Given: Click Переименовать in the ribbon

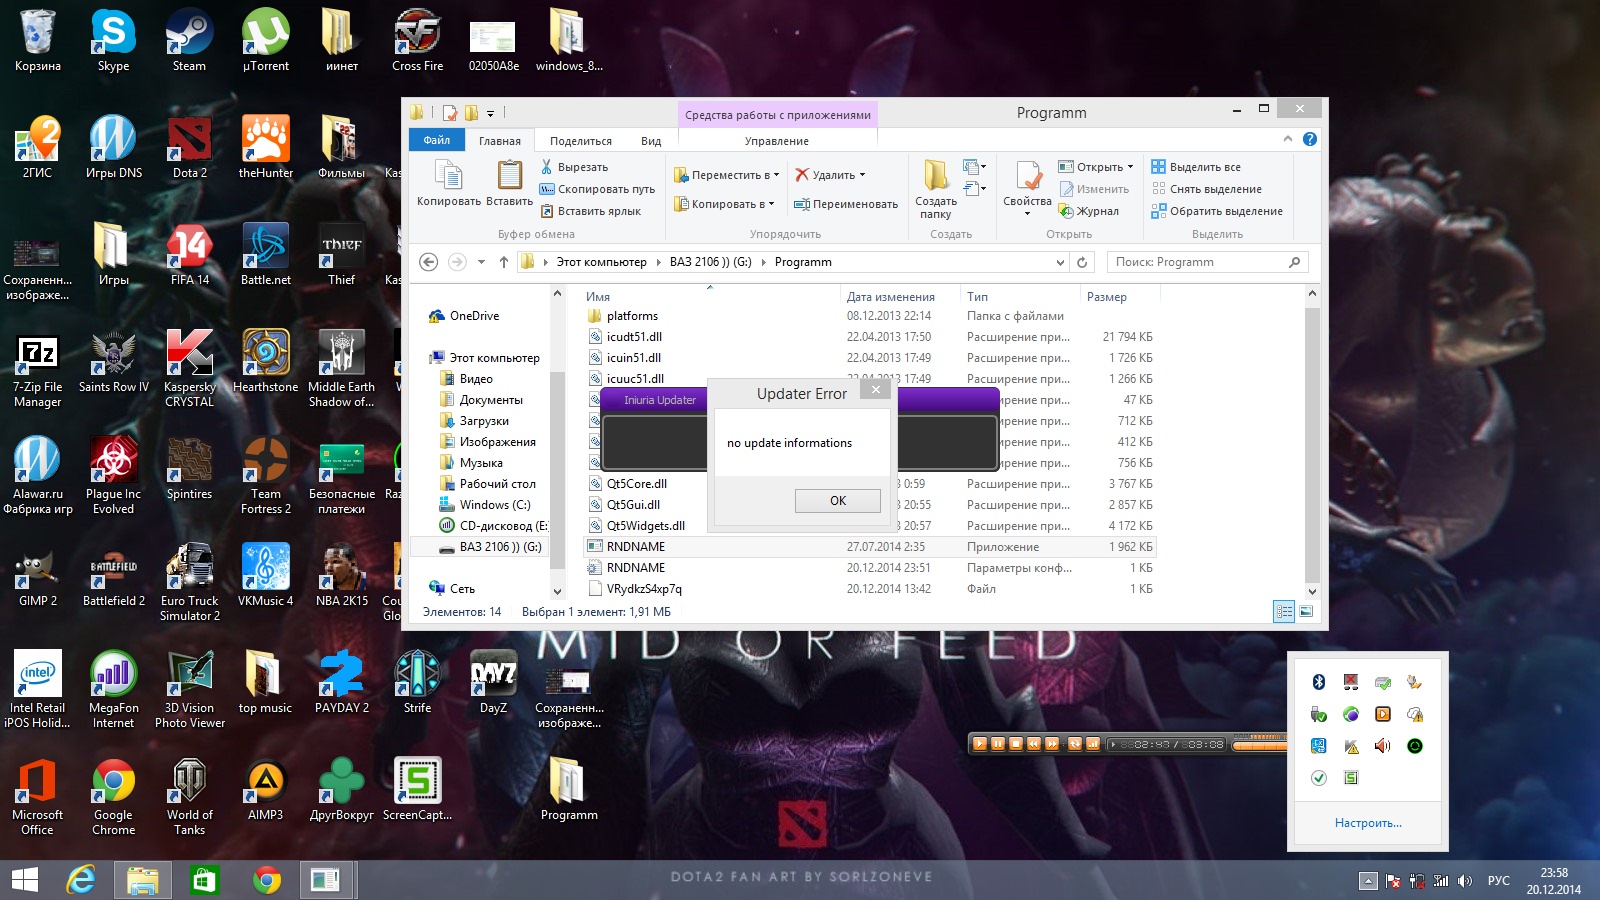Looking at the screenshot, I should [846, 204].
